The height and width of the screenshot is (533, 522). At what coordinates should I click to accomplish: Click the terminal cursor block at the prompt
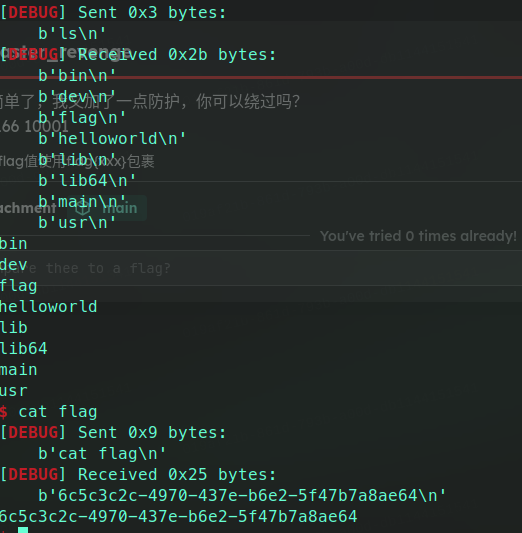(23, 530)
